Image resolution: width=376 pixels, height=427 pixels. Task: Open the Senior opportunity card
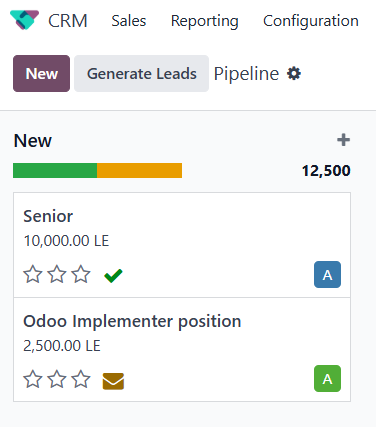[182, 245]
